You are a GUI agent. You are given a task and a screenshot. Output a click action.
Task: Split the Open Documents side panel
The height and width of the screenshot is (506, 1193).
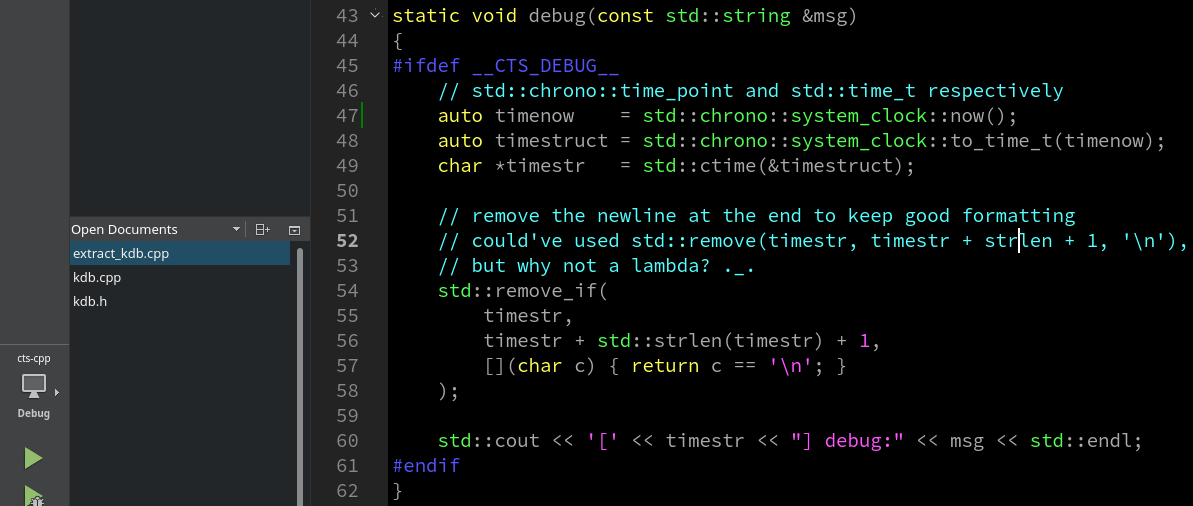[262, 229]
